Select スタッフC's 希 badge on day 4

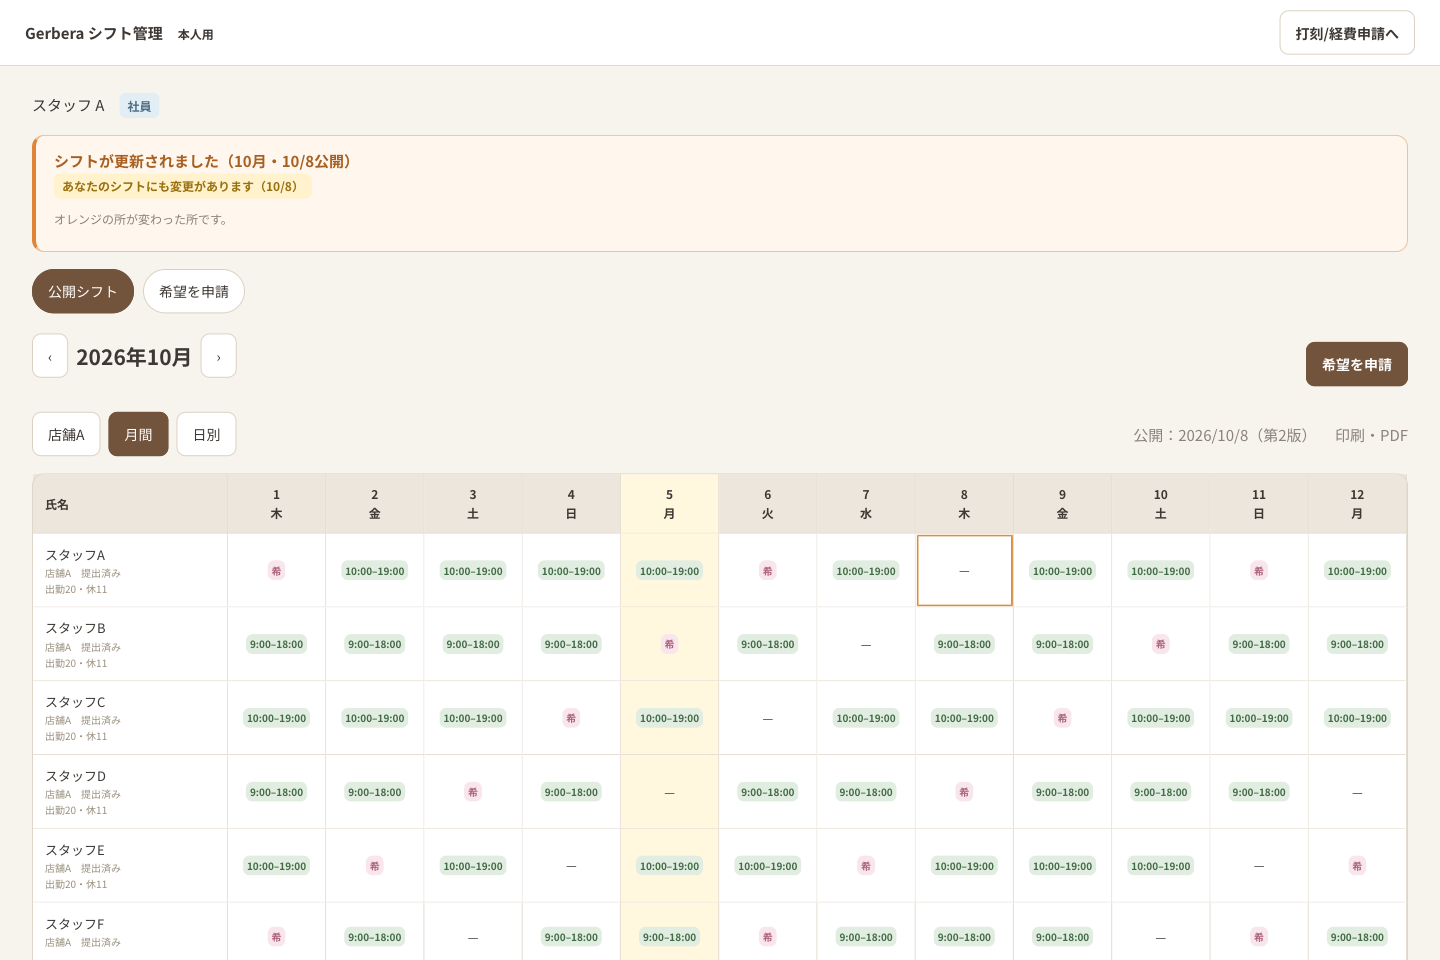click(x=571, y=718)
